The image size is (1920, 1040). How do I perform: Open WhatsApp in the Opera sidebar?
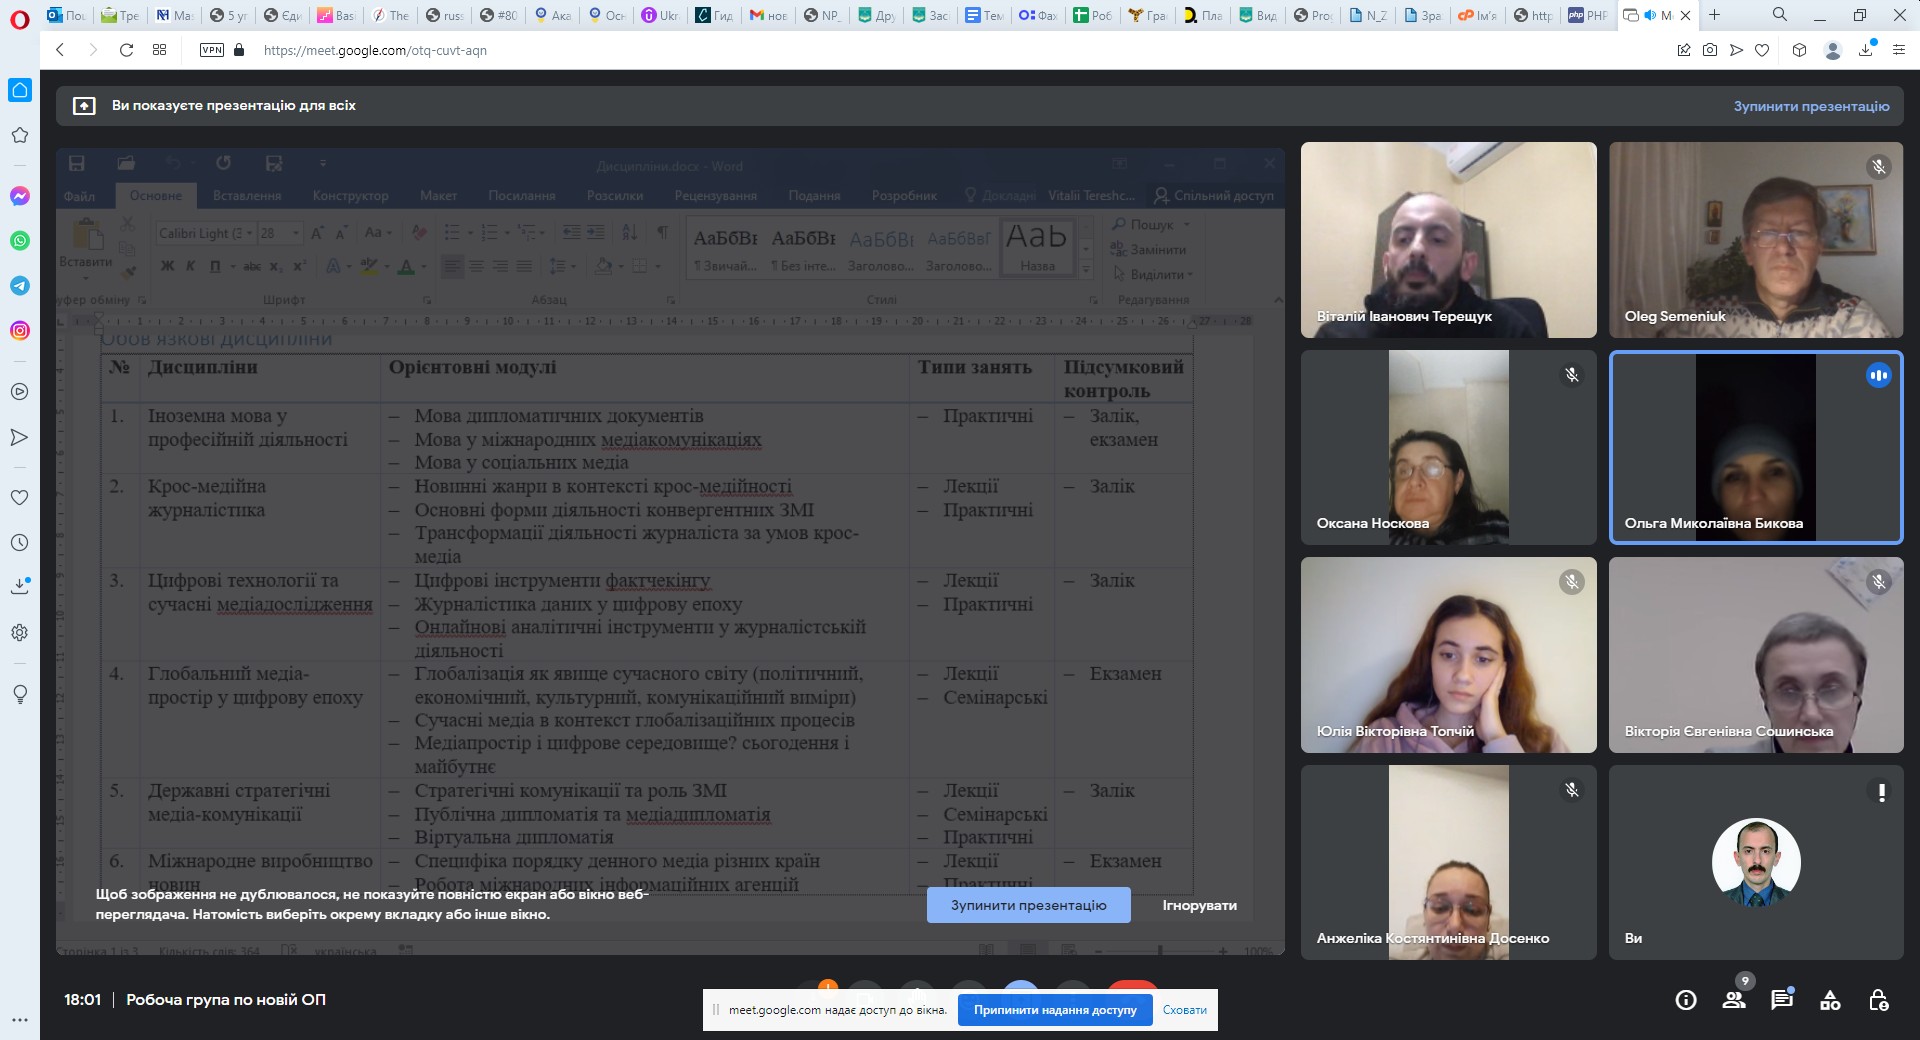pyautogui.click(x=20, y=241)
